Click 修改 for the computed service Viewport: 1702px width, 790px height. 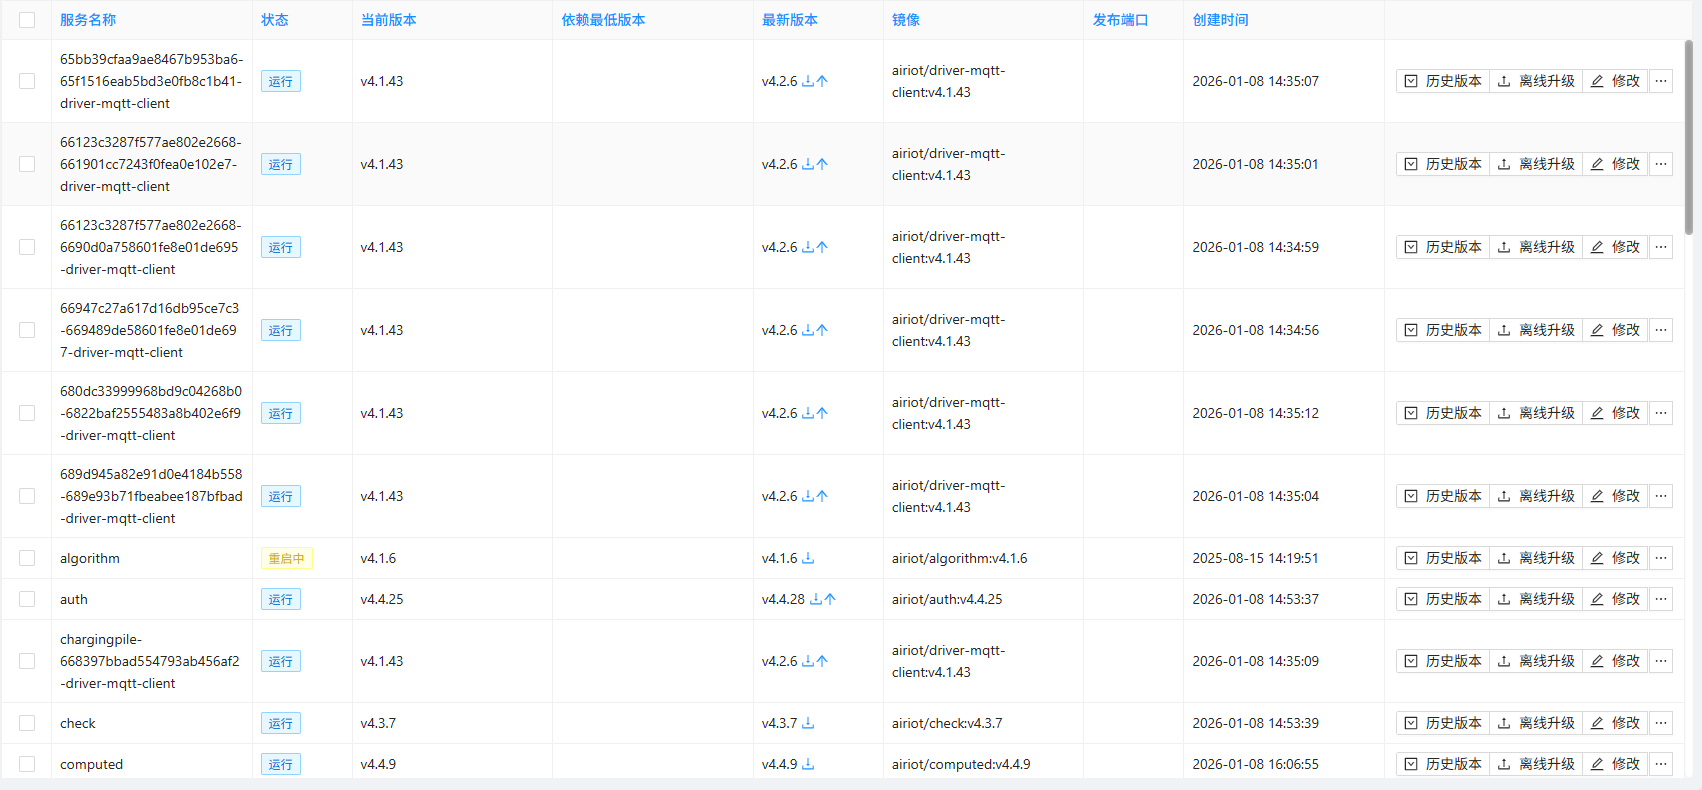(1615, 764)
